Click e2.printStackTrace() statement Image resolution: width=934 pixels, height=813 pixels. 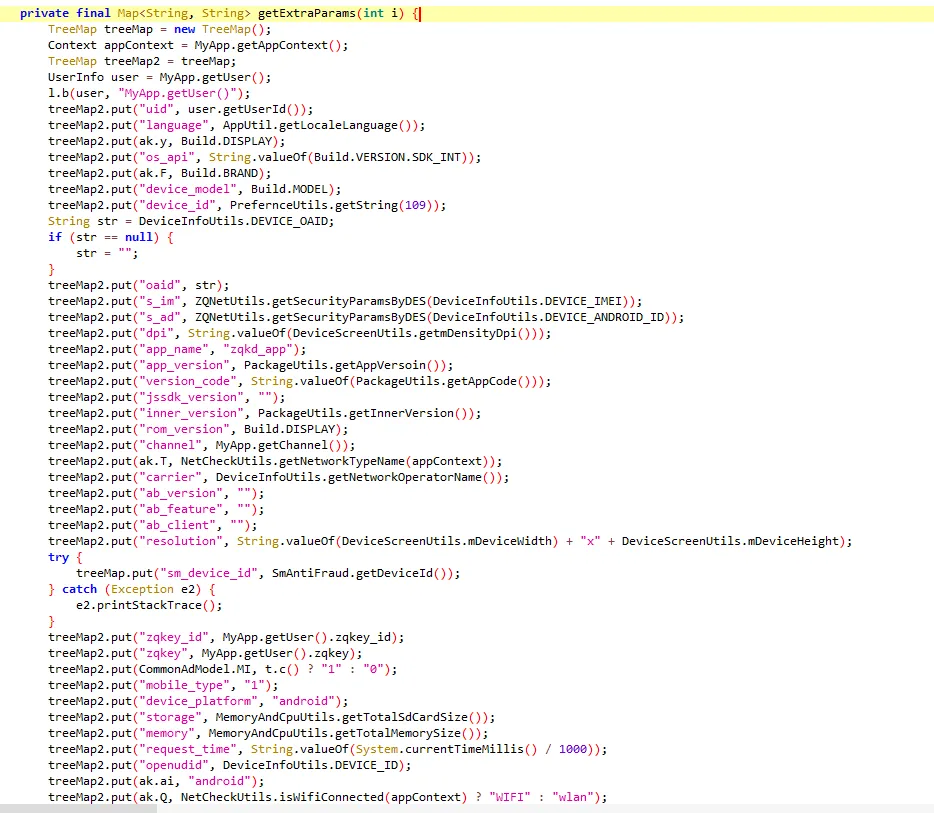(149, 606)
